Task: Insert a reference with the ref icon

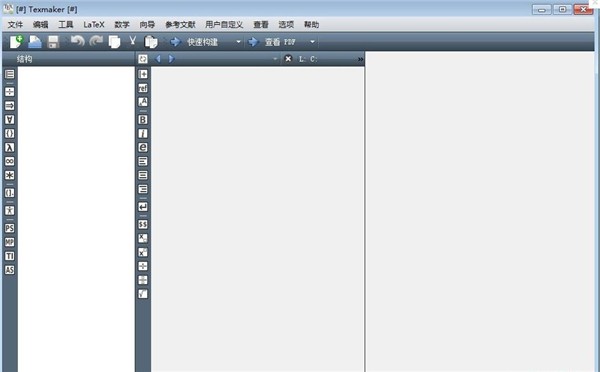Action: click(143, 88)
